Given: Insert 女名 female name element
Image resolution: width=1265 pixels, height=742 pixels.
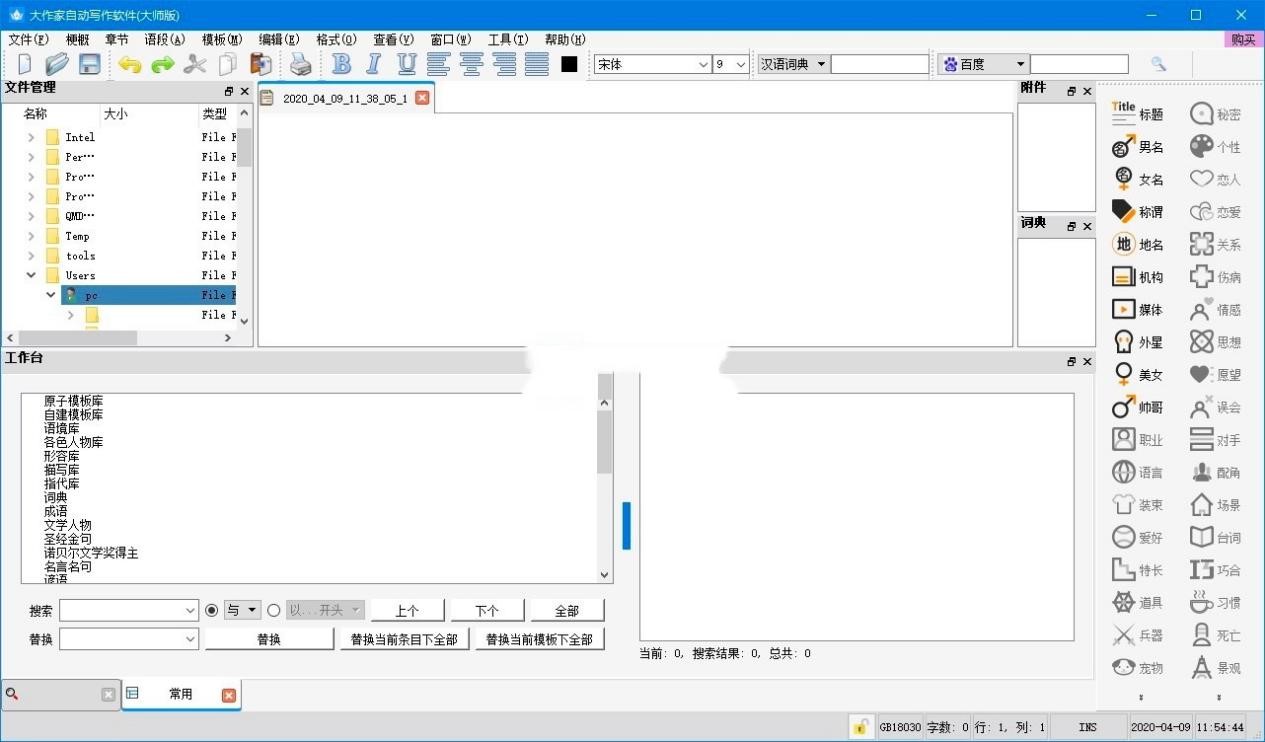Looking at the screenshot, I should tap(1138, 179).
